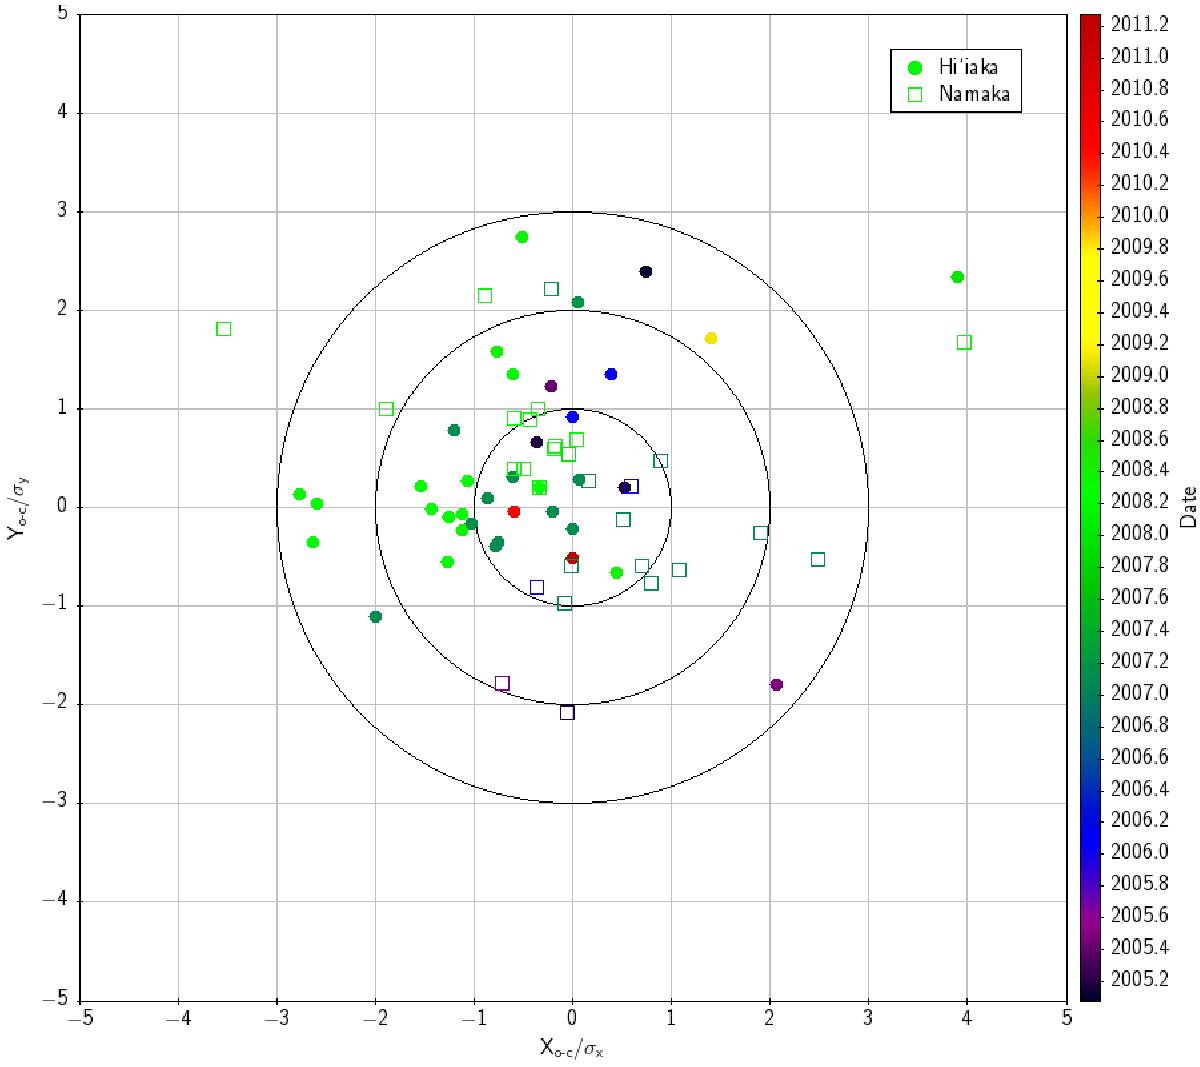Select the far-left green open square

point(224,329)
